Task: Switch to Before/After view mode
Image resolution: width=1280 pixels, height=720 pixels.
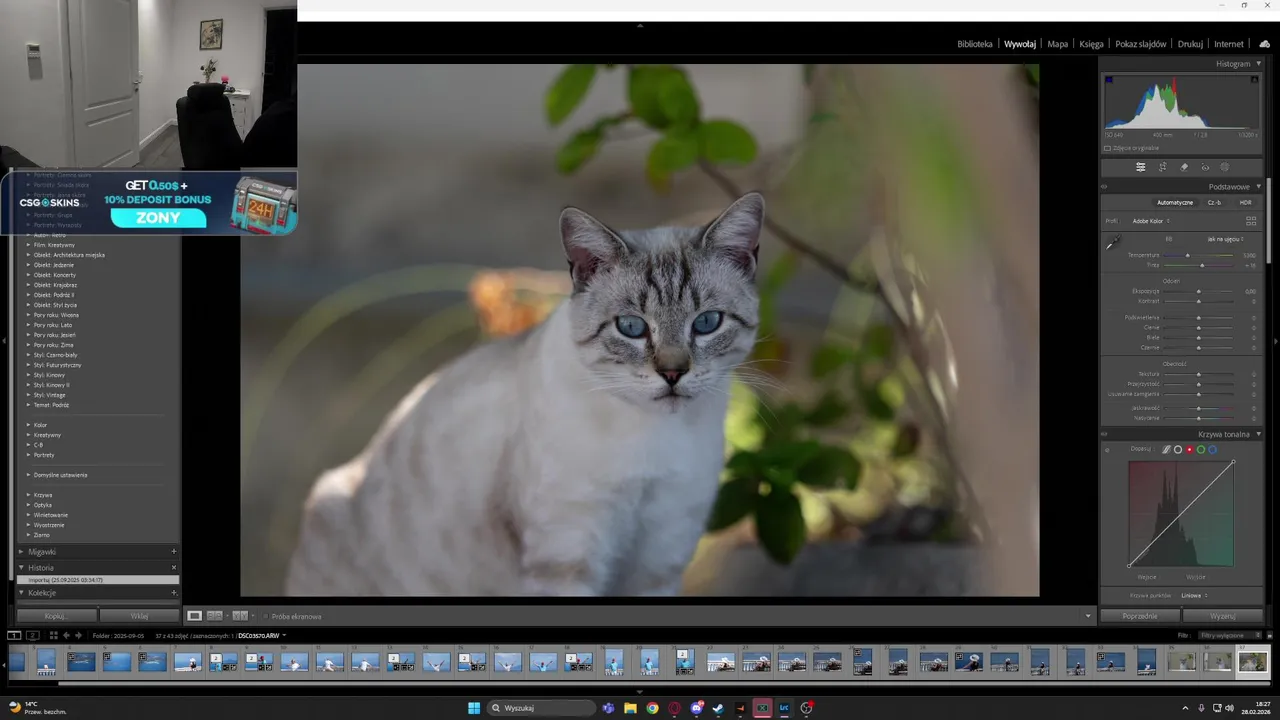Action: coord(240,616)
